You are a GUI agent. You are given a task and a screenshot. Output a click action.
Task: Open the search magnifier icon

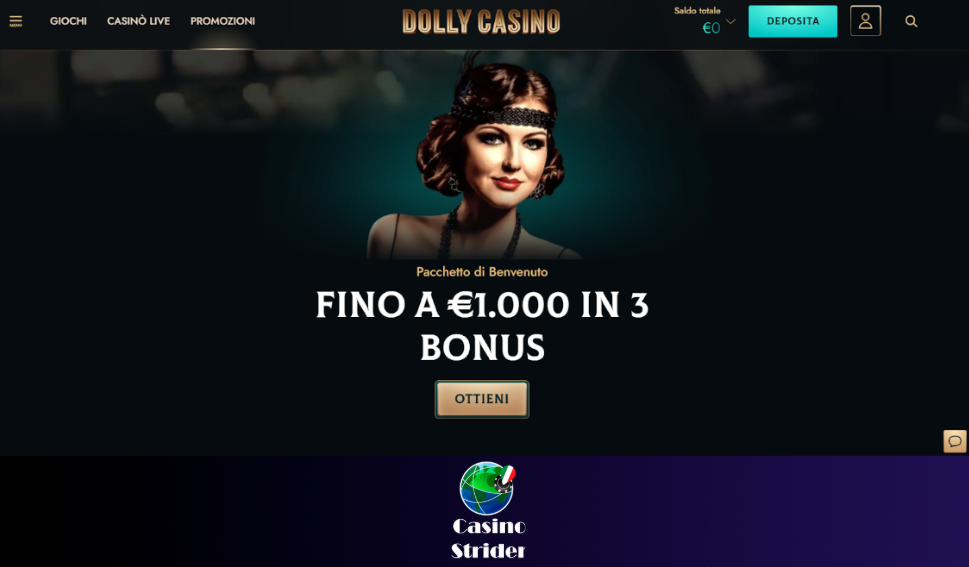(911, 22)
